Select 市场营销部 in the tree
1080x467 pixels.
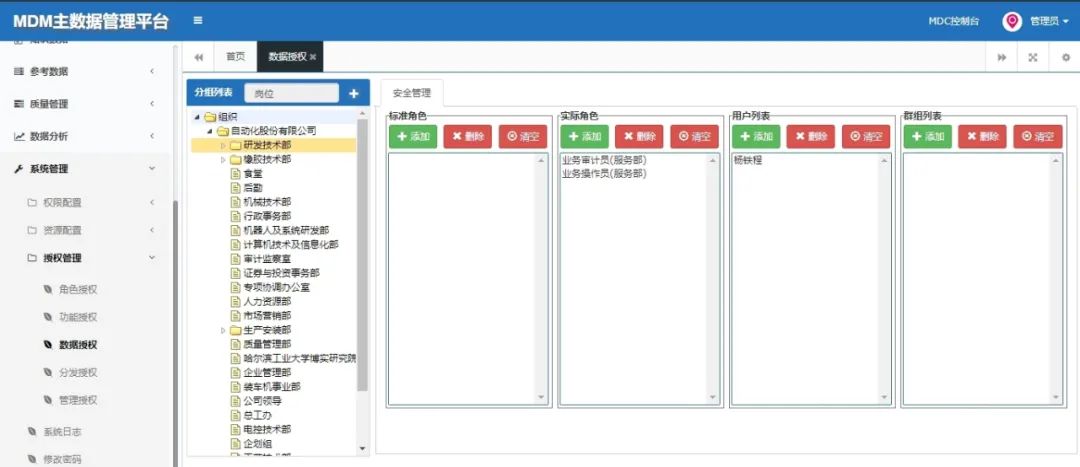point(267,315)
